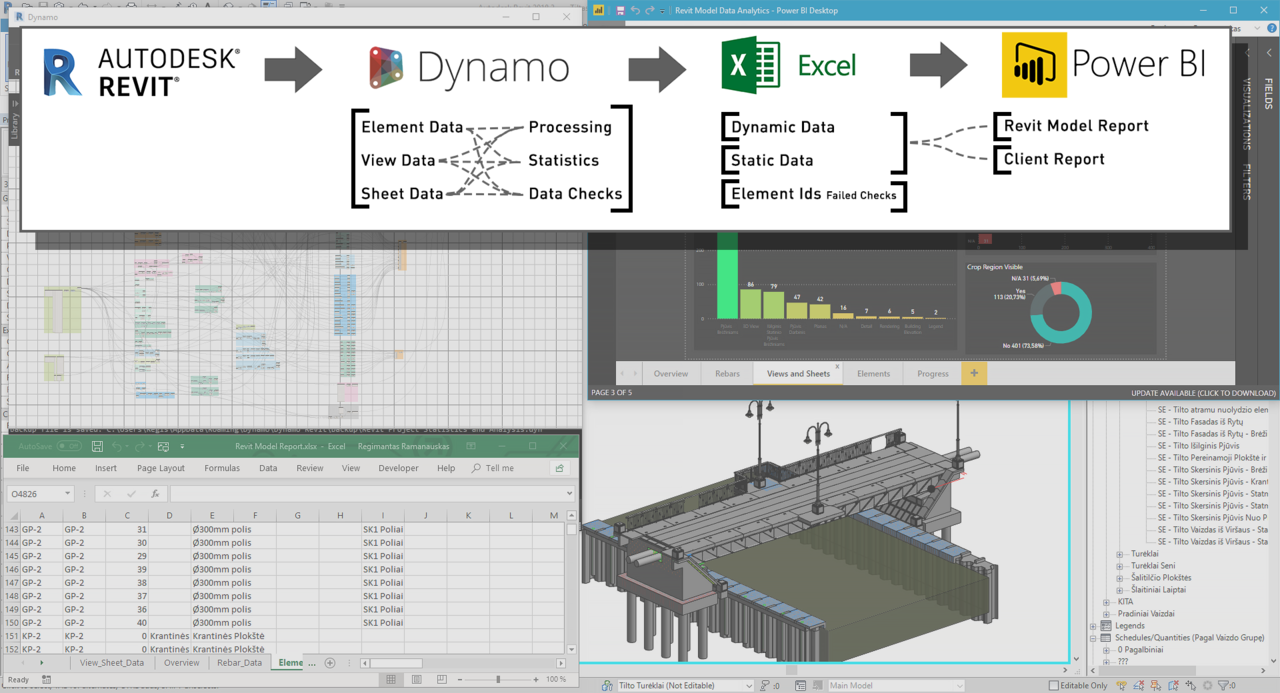
Task: Switch Excel to Page Layout view button
Action: click(x=417, y=680)
